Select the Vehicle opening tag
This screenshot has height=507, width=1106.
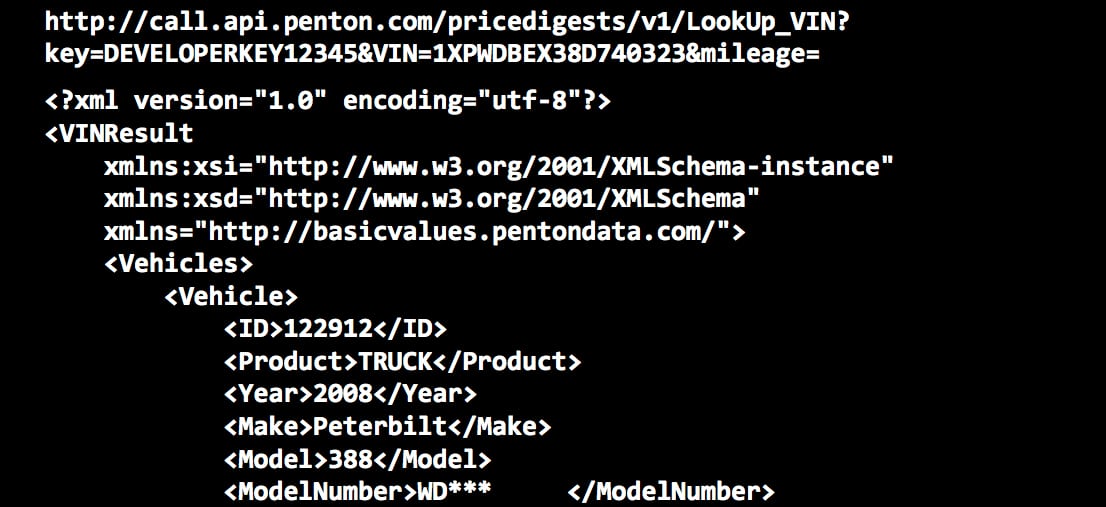[231, 296]
